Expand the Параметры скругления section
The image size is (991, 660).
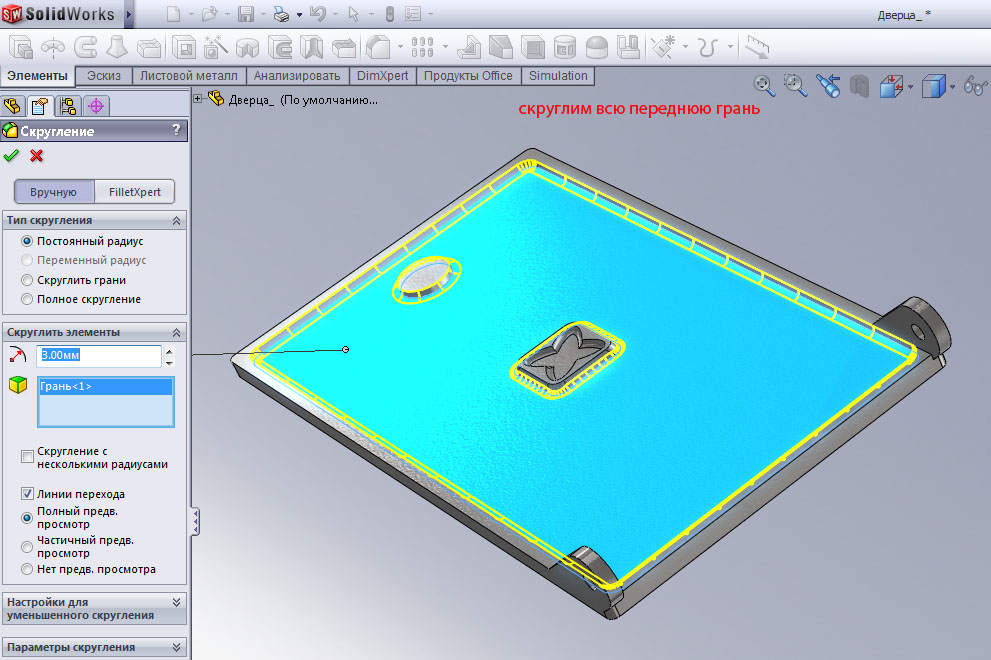pos(177,647)
